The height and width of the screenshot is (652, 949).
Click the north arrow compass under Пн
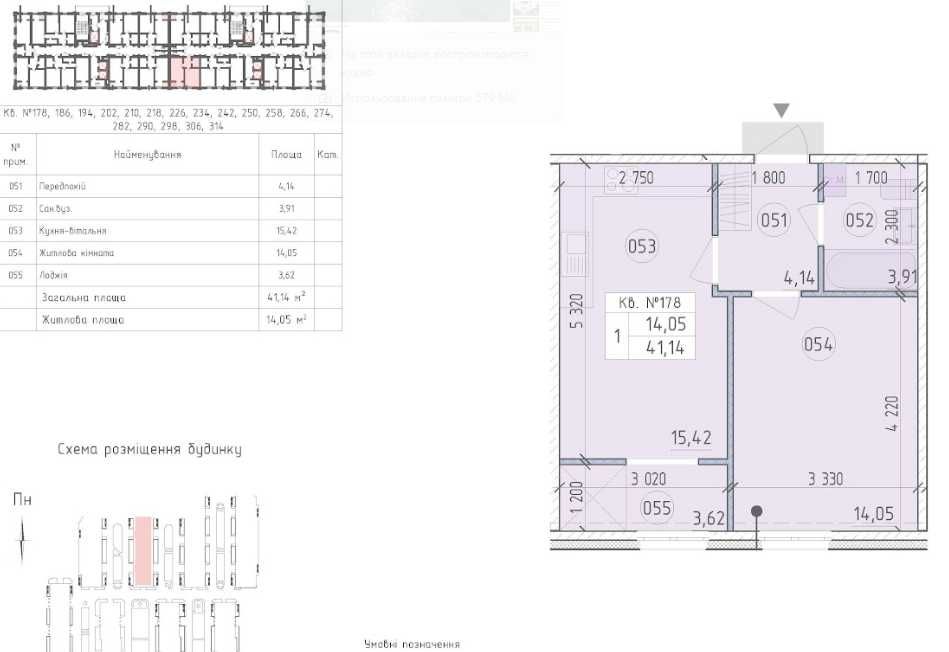[x=22, y=541]
